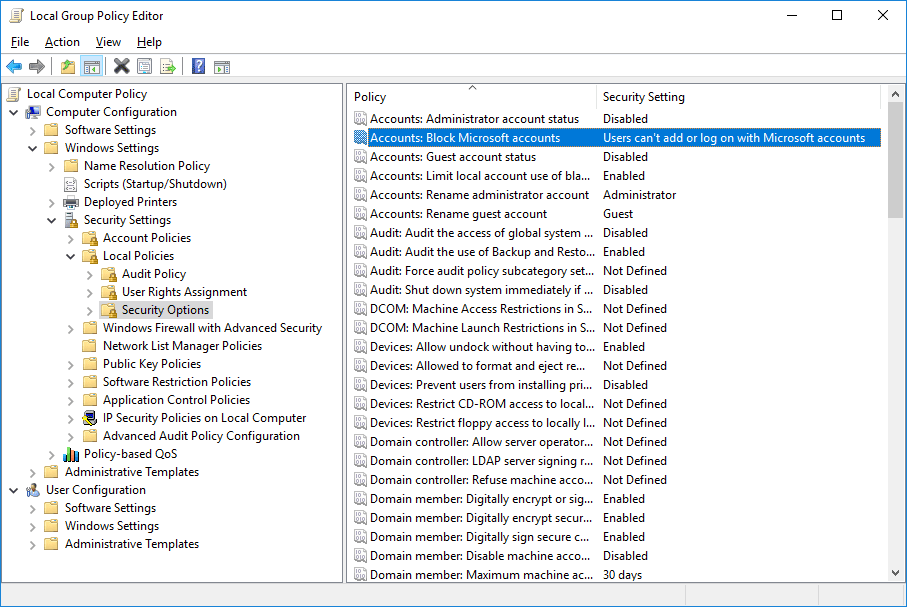907x607 pixels.
Task: Select Software Restriction Policies in tree
Action: pyautogui.click(x=177, y=382)
